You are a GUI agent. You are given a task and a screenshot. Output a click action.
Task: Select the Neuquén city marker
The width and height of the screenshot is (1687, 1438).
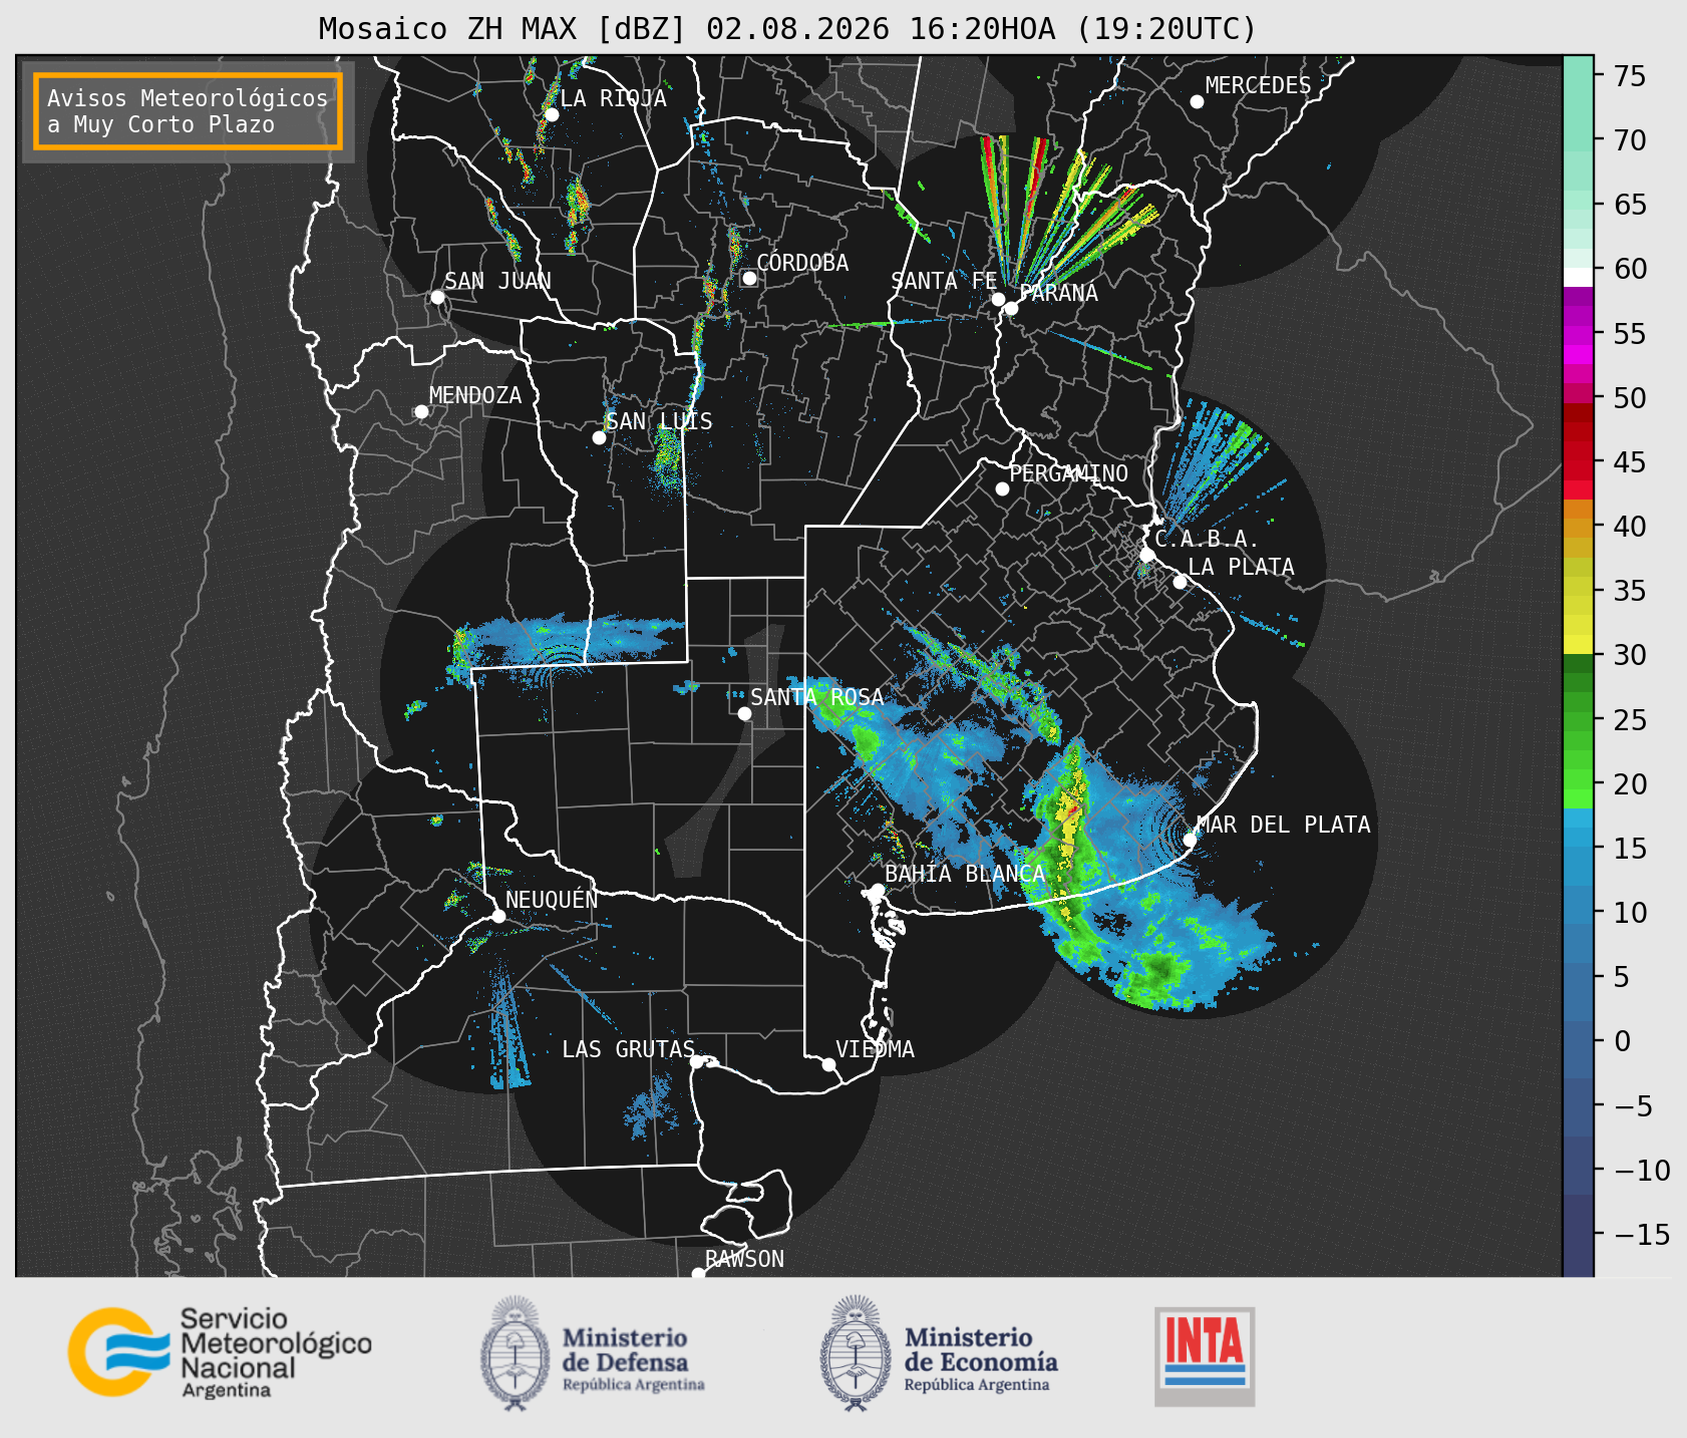(498, 915)
